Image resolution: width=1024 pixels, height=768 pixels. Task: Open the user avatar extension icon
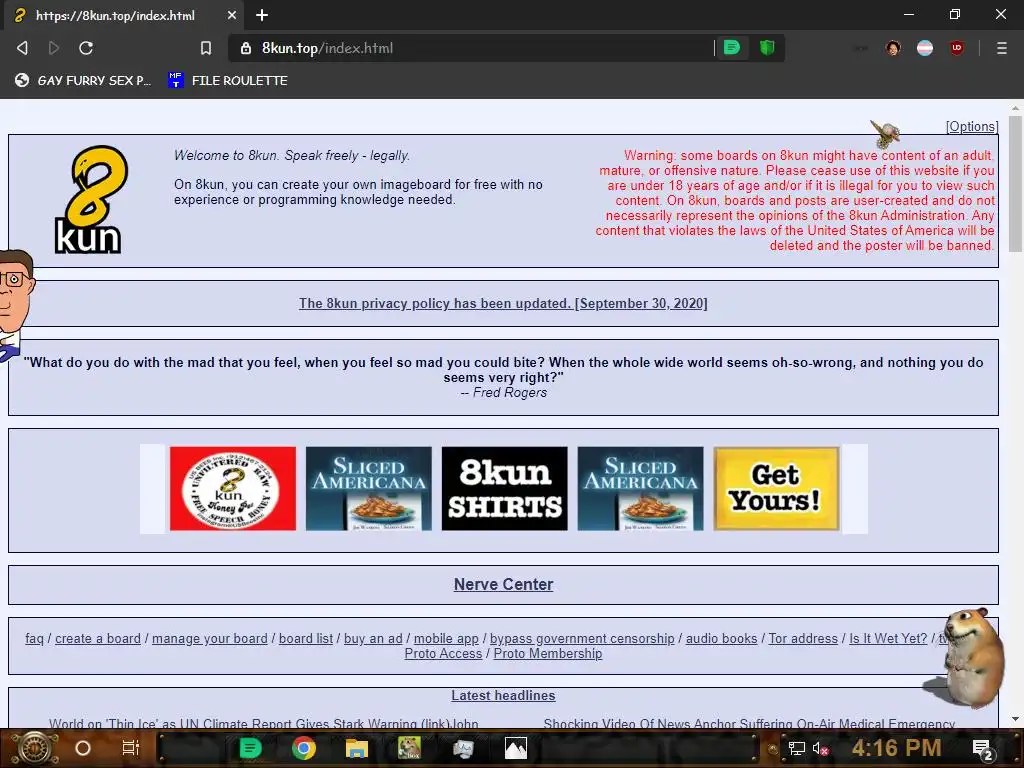(893, 48)
